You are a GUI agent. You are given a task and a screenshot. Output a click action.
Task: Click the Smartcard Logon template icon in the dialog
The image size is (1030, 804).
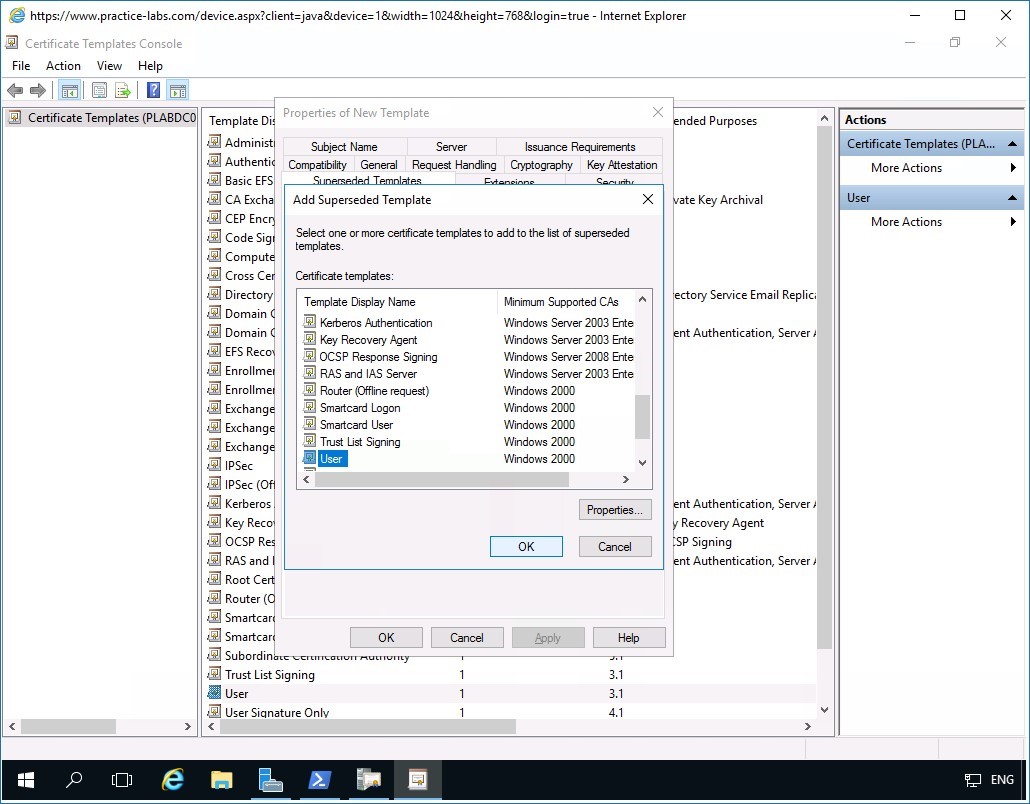(309, 407)
